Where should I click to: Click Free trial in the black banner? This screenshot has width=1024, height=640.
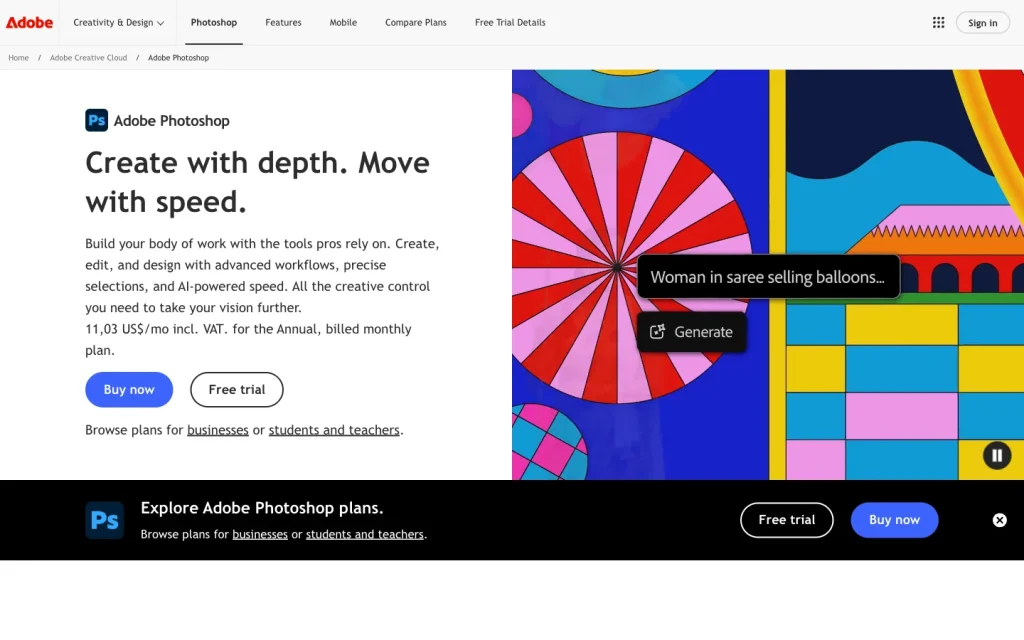[x=786, y=520]
